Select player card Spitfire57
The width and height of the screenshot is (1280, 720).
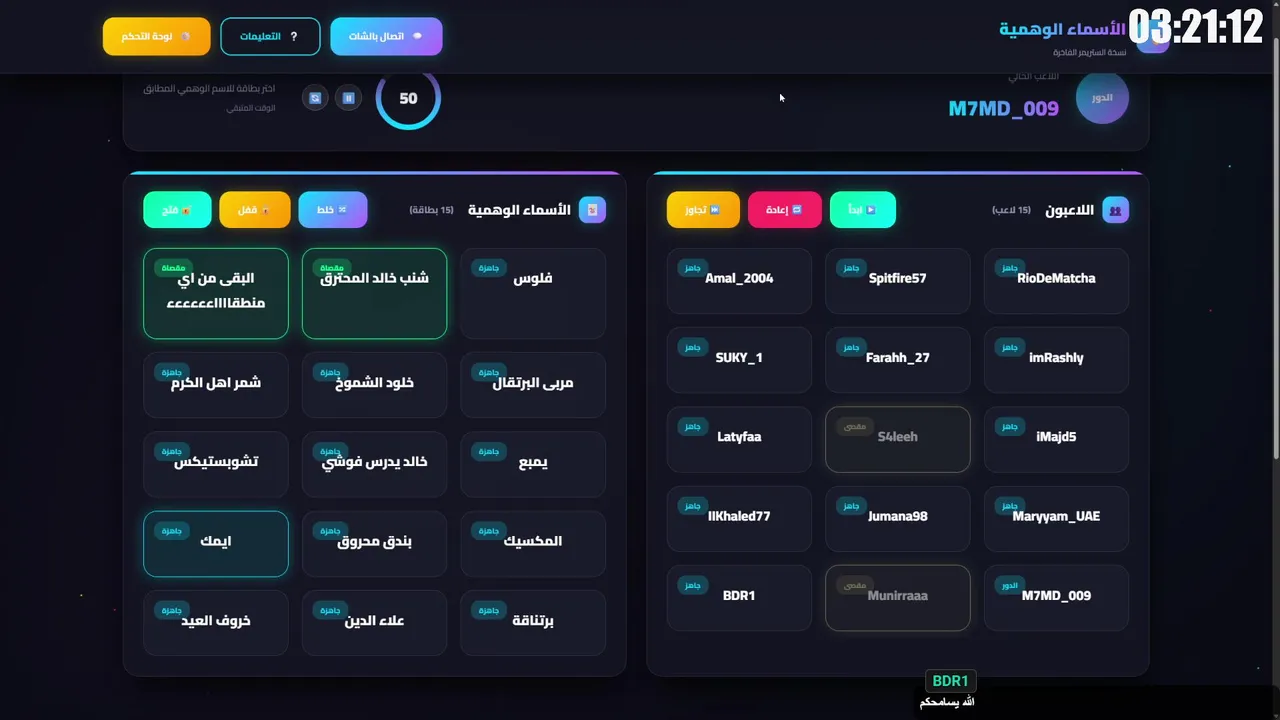[x=898, y=281]
